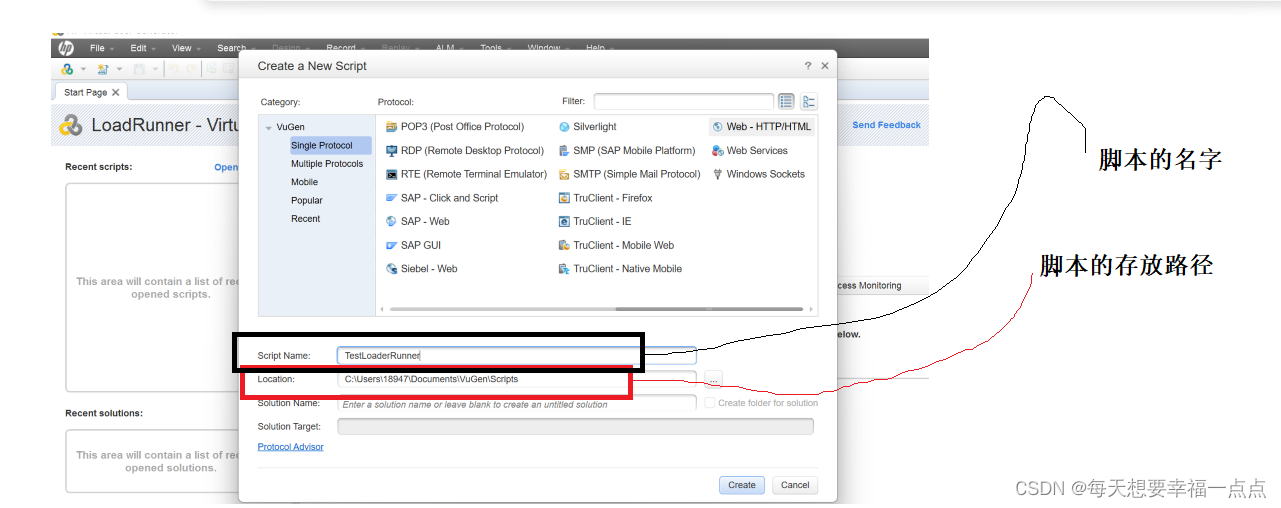Select the Web - HTTP/HTML protocol icon
This screenshot has width=1281, height=508.
718,127
